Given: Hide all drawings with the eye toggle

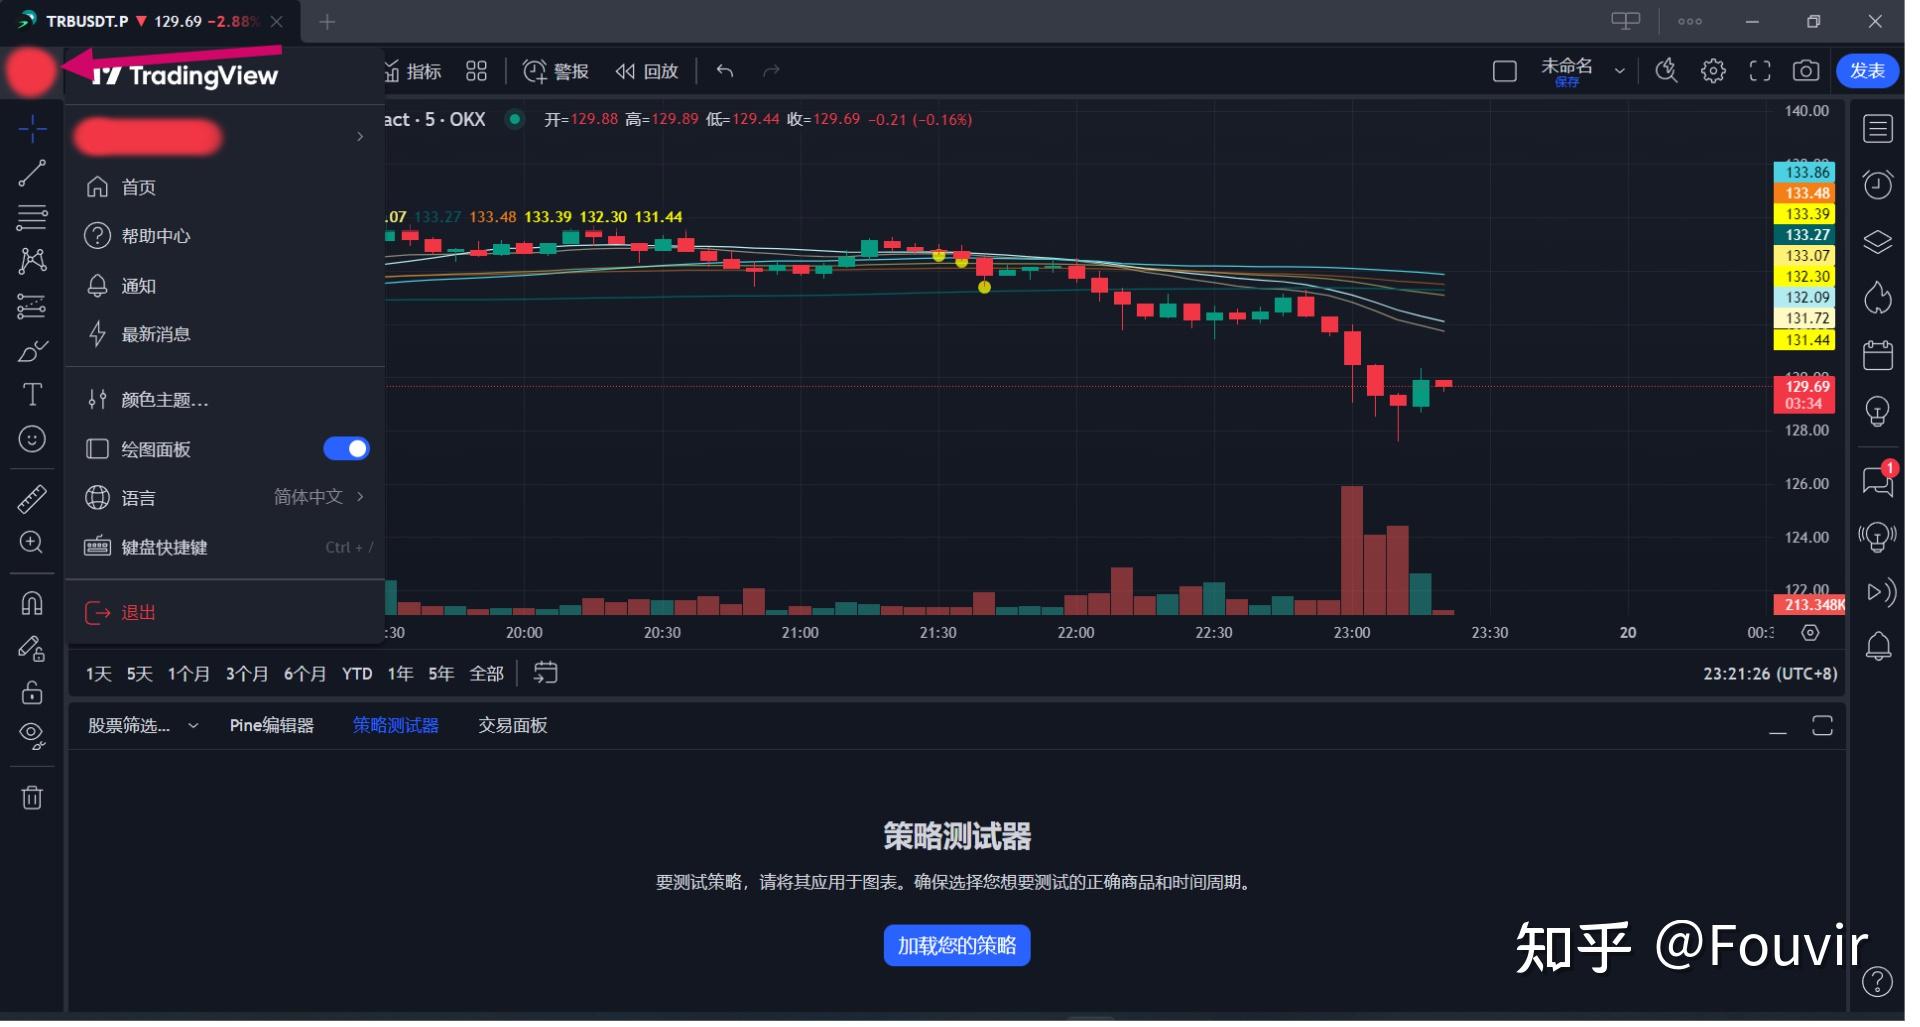Looking at the screenshot, I should pyautogui.click(x=32, y=733).
